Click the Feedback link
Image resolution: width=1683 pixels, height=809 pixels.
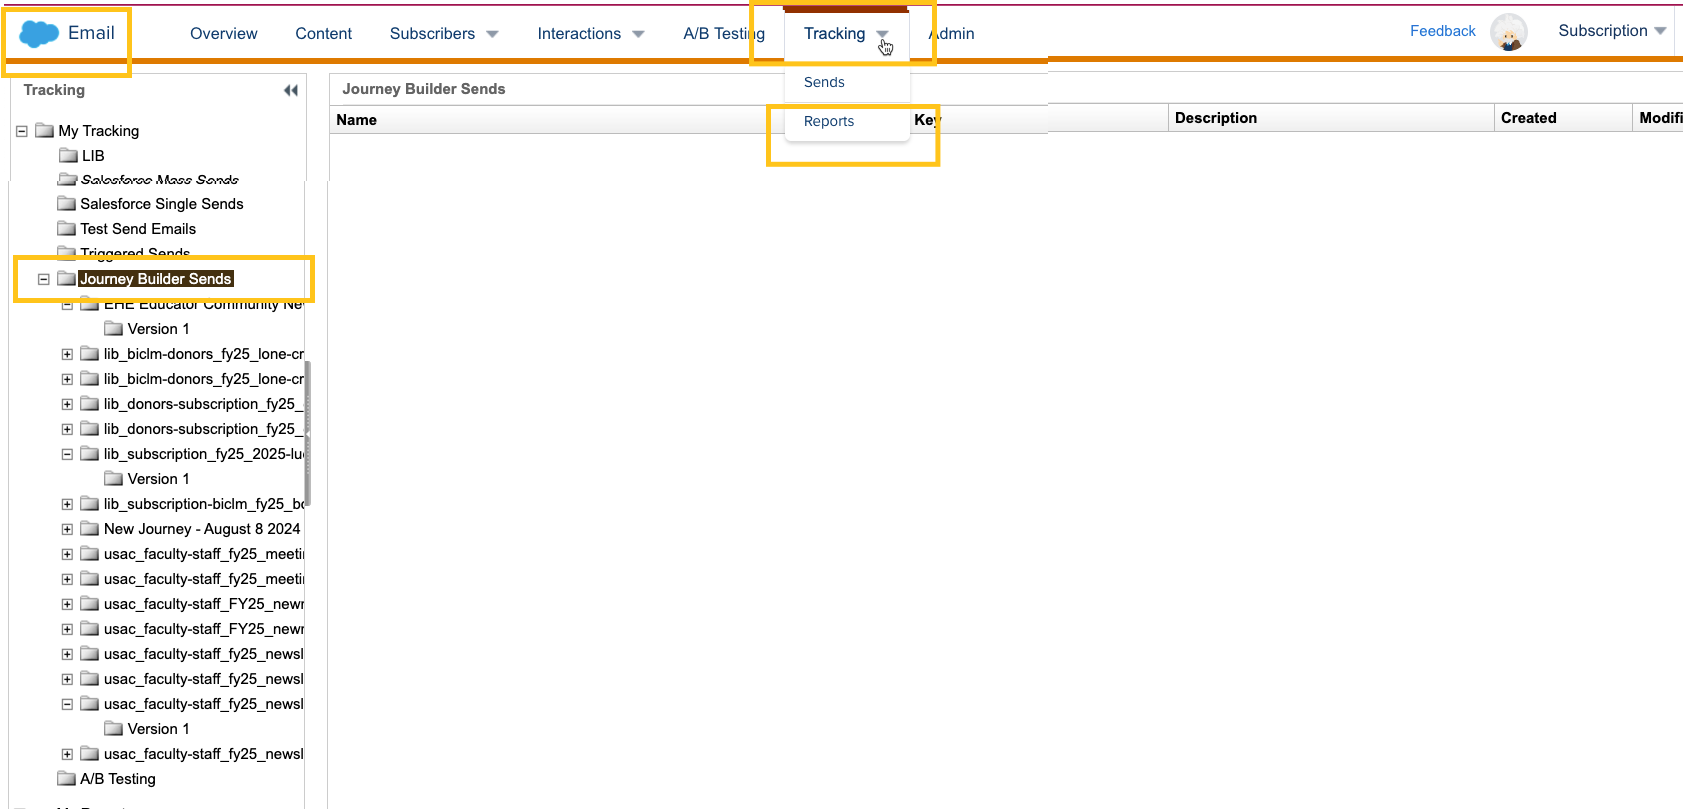click(1443, 31)
